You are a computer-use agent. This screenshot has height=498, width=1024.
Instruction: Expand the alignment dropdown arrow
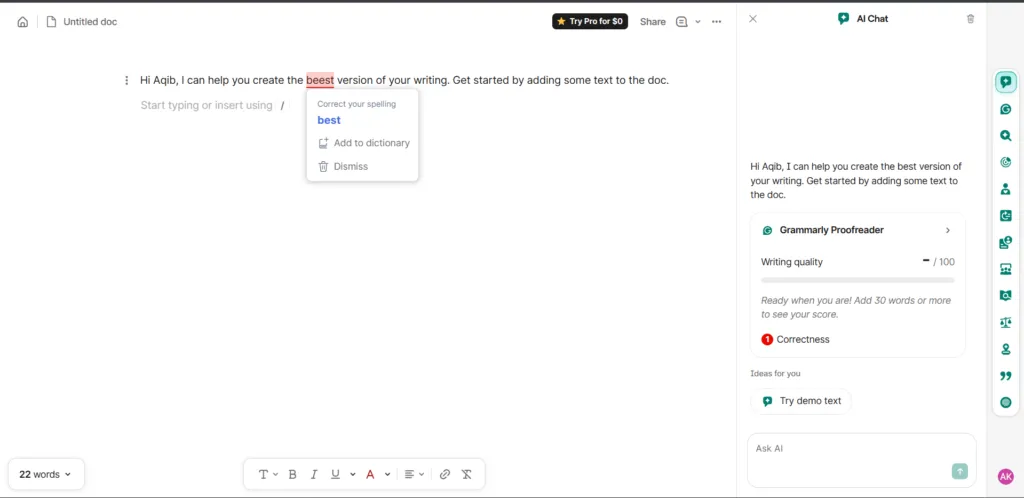click(x=422, y=475)
